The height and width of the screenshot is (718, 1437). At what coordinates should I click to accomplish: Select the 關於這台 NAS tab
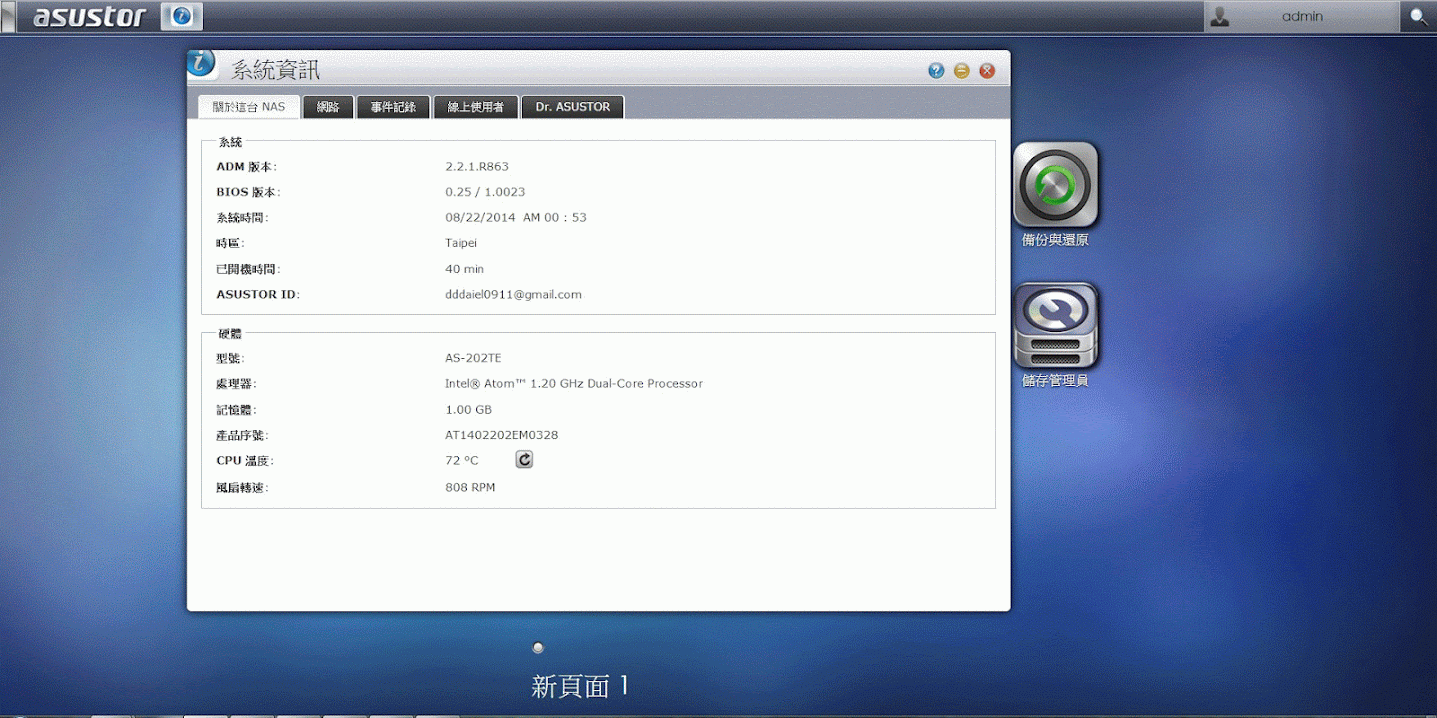point(249,107)
